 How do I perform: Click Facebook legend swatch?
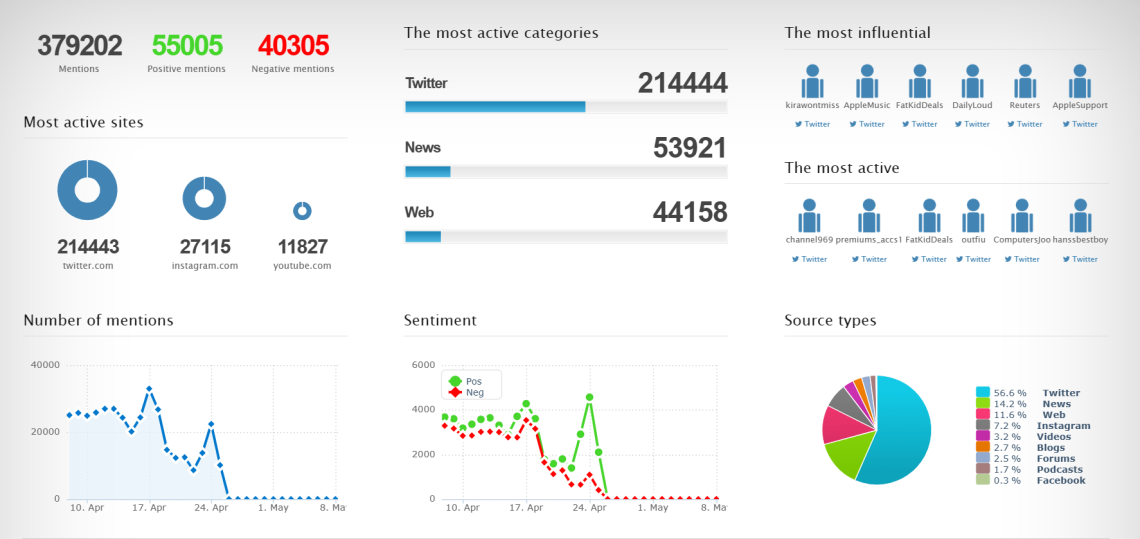(983, 480)
